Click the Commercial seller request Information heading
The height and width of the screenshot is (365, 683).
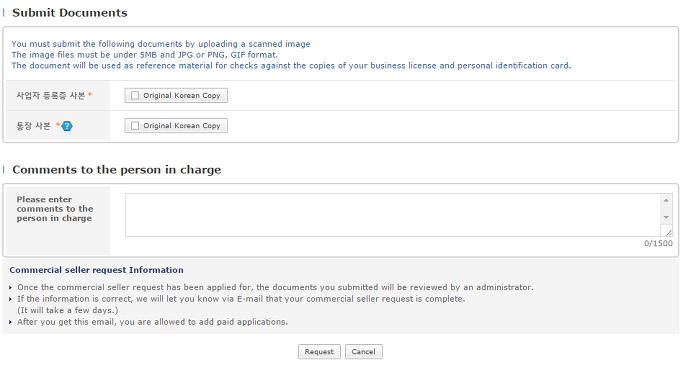point(96,270)
